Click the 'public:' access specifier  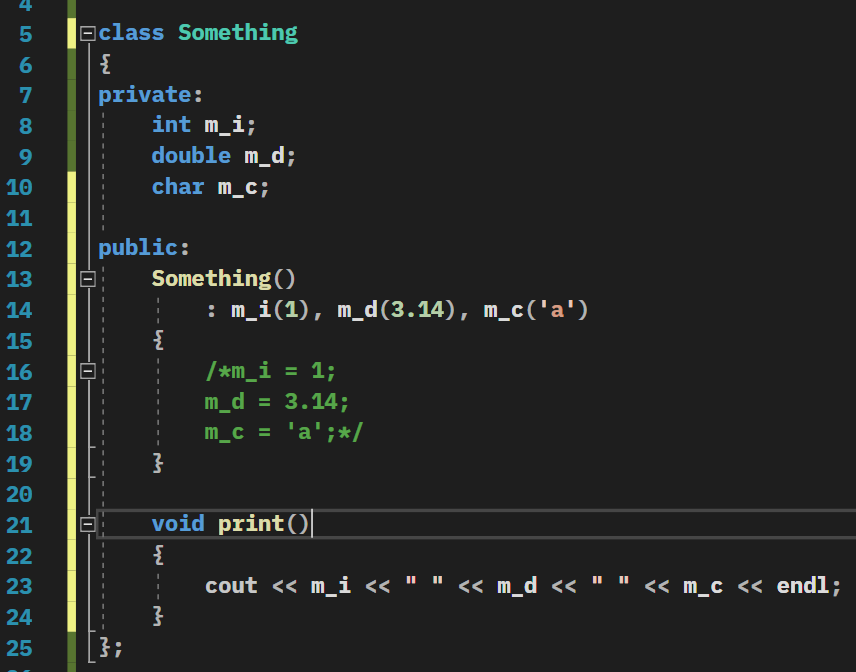click(x=144, y=248)
